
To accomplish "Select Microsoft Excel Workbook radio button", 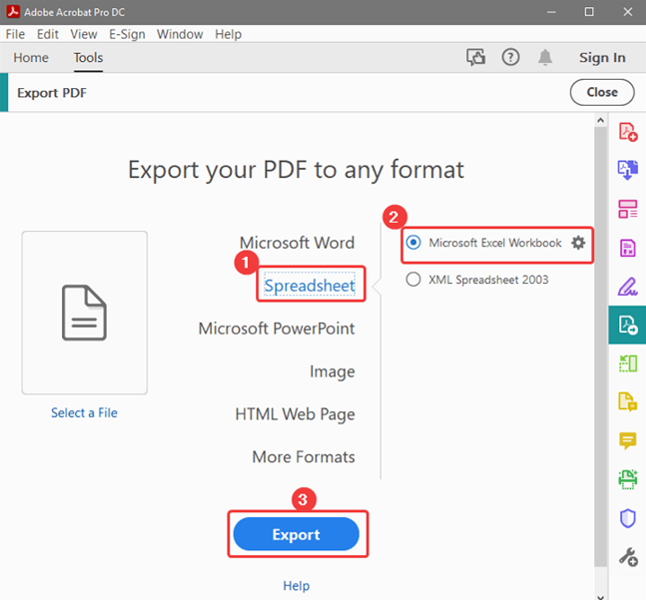I will 413,242.
